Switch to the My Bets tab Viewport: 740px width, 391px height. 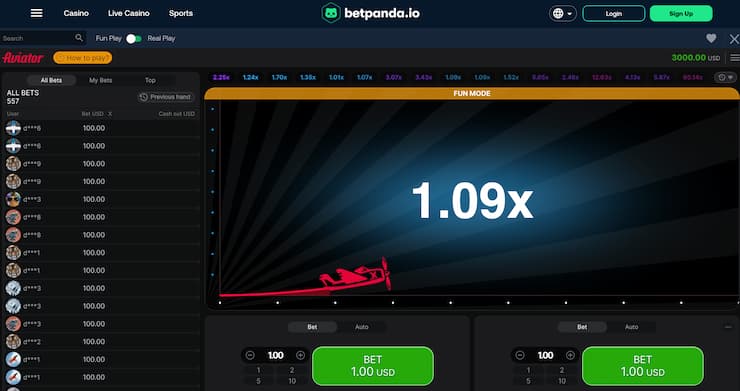(101, 80)
